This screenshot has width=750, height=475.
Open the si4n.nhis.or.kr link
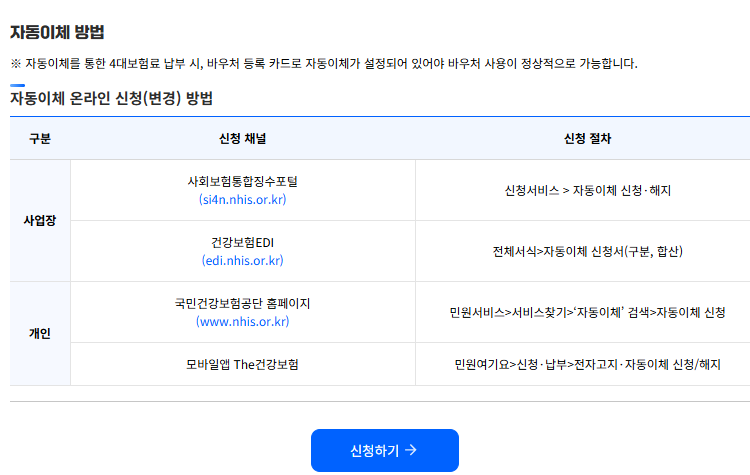242,199
